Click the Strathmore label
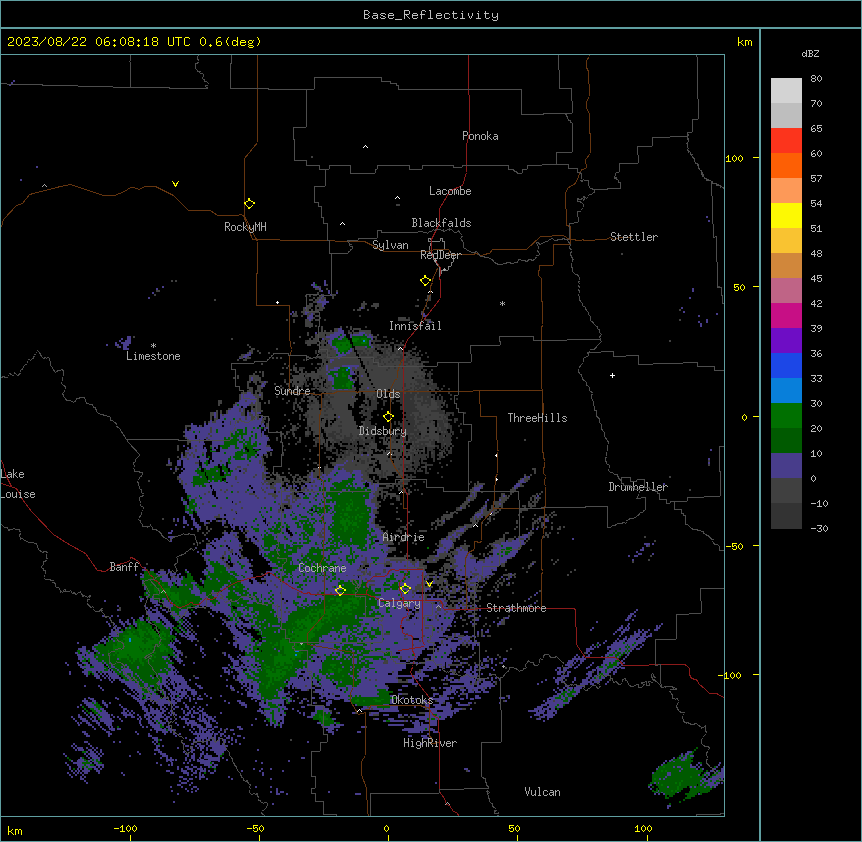The width and height of the screenshot is (862, 842). (516, 608)
